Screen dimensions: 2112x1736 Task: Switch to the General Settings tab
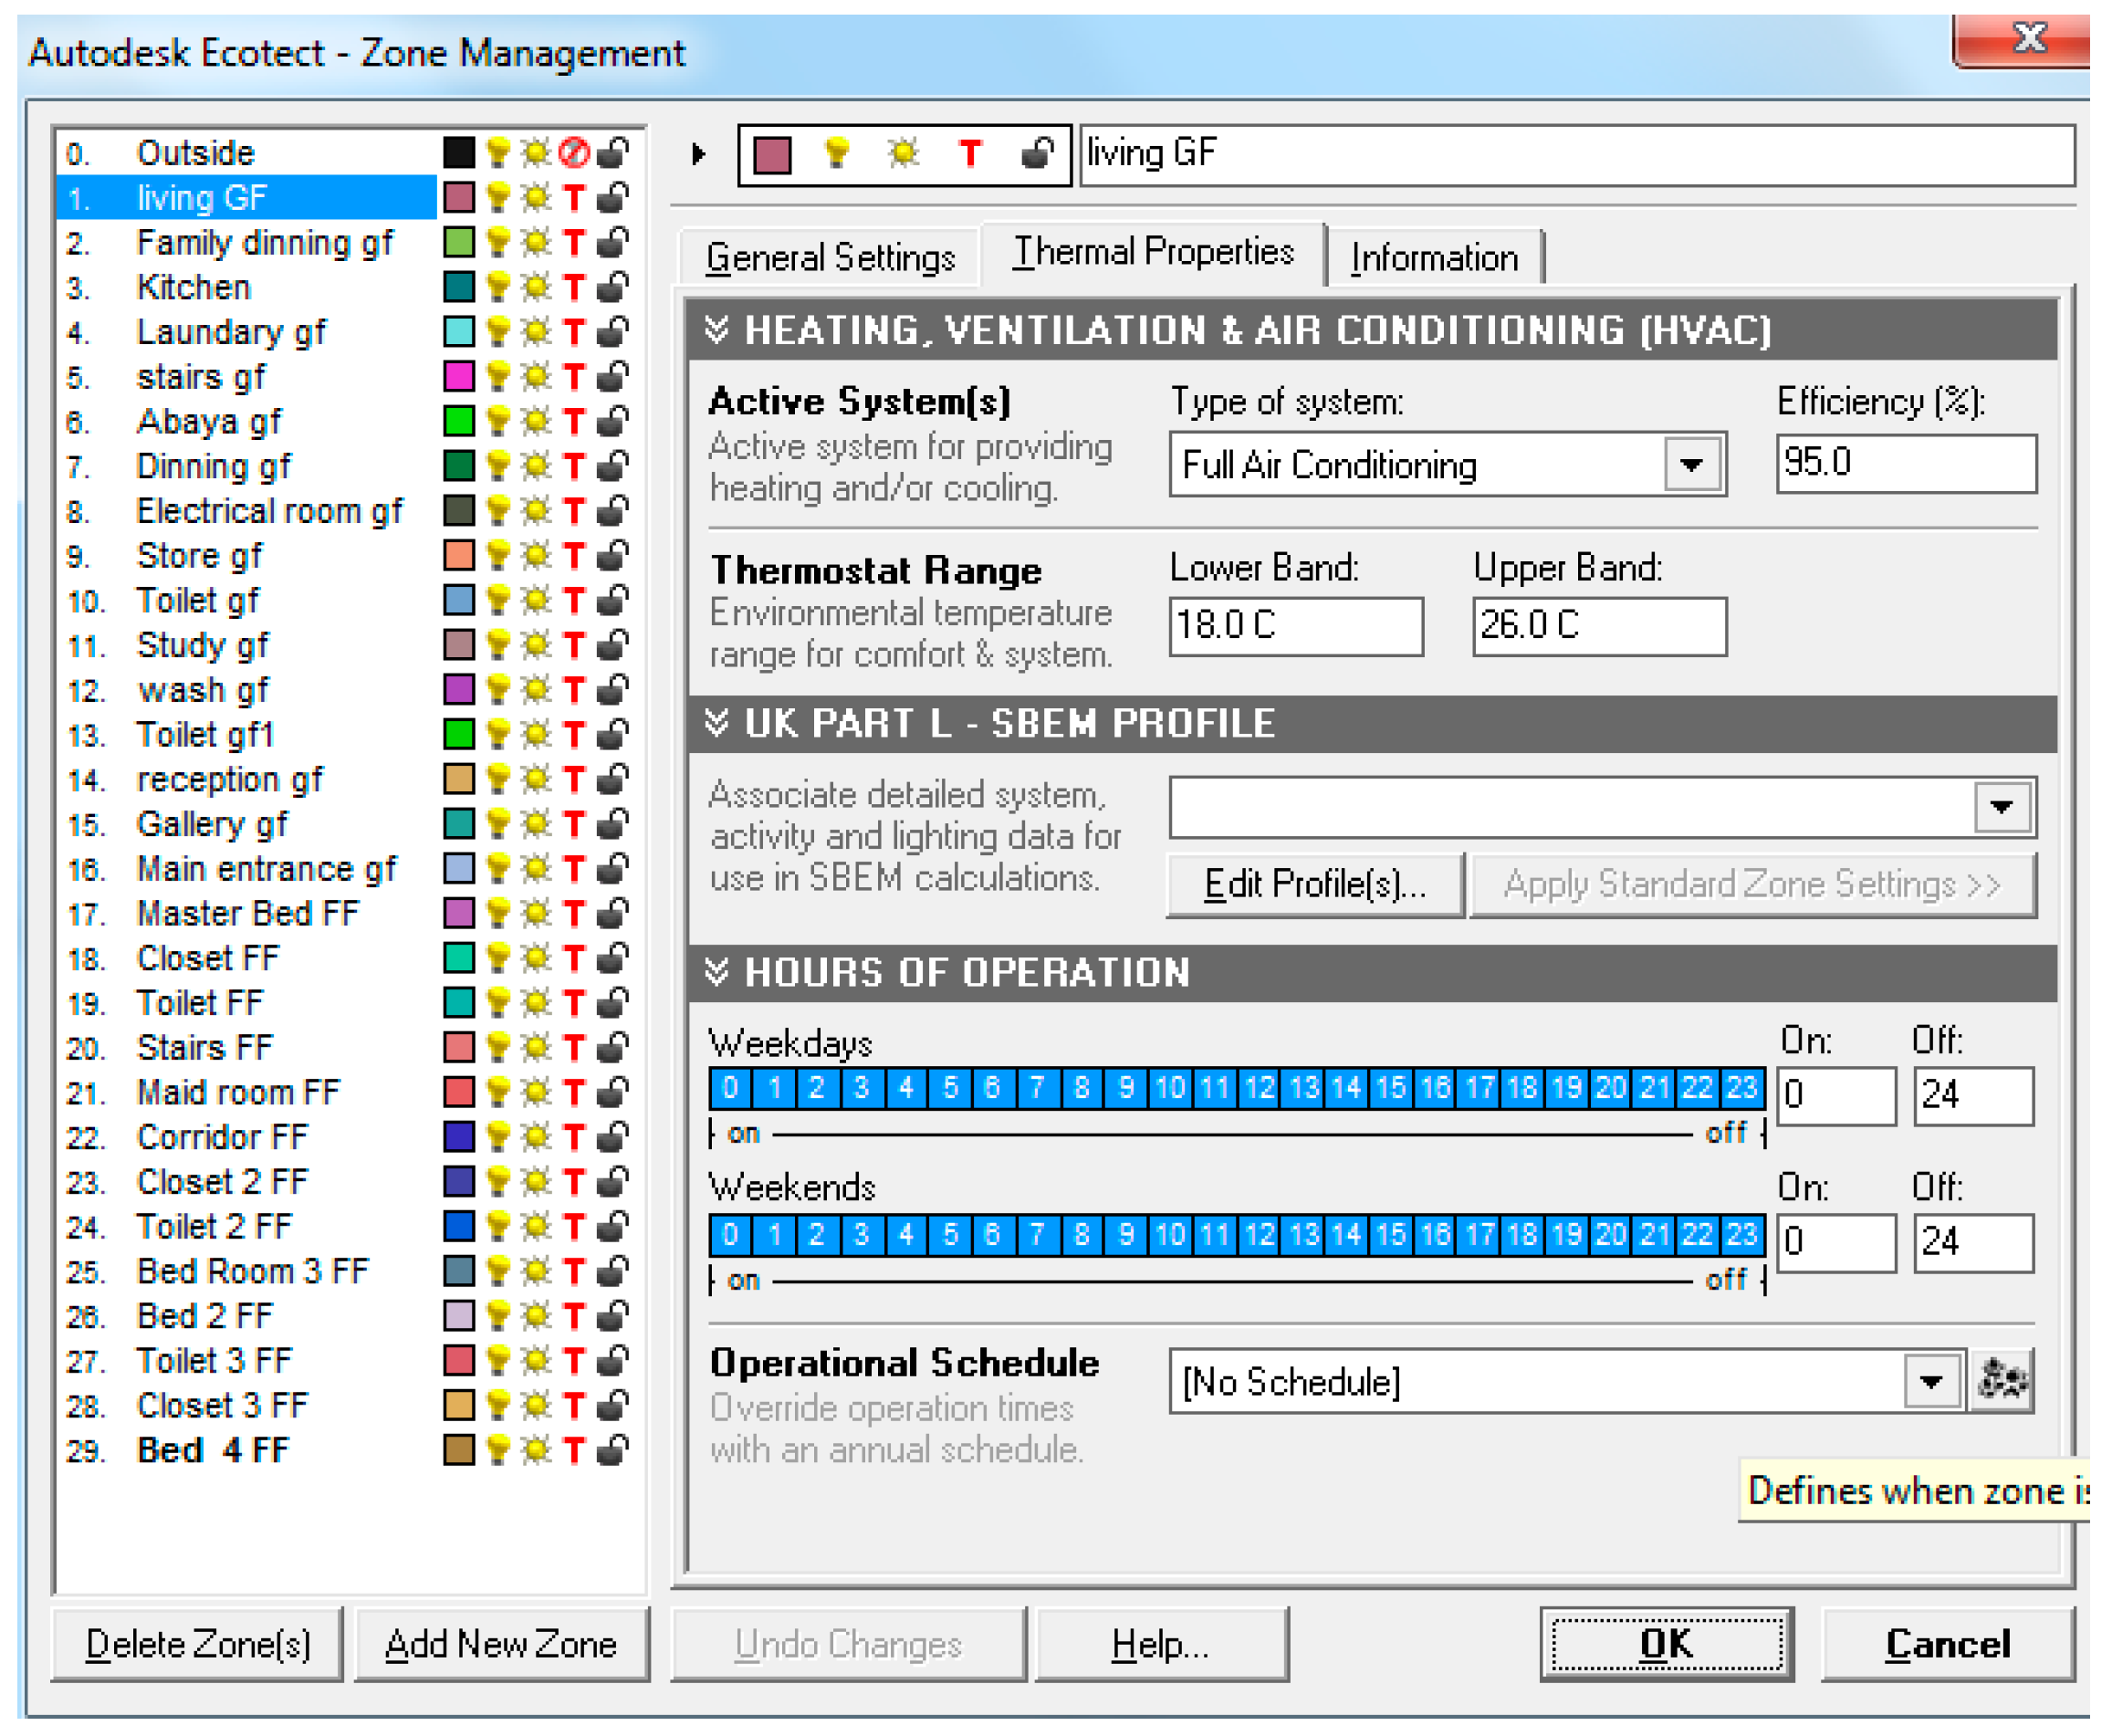830,258
